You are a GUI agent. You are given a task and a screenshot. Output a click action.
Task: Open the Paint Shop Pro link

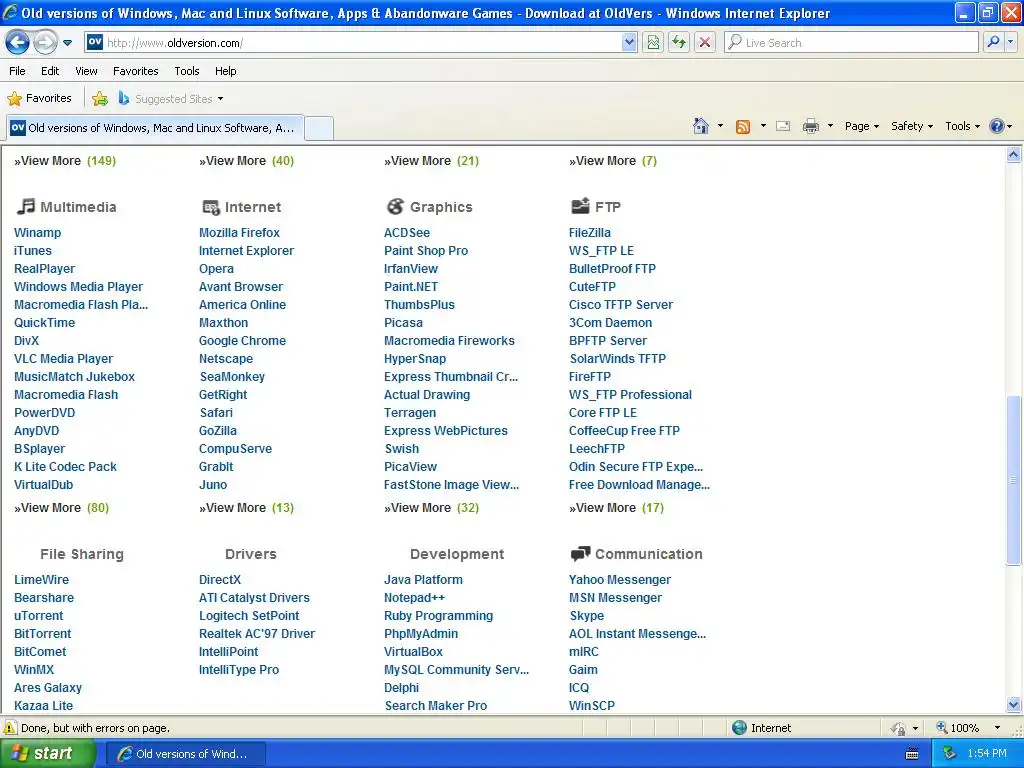click(426, 251)
